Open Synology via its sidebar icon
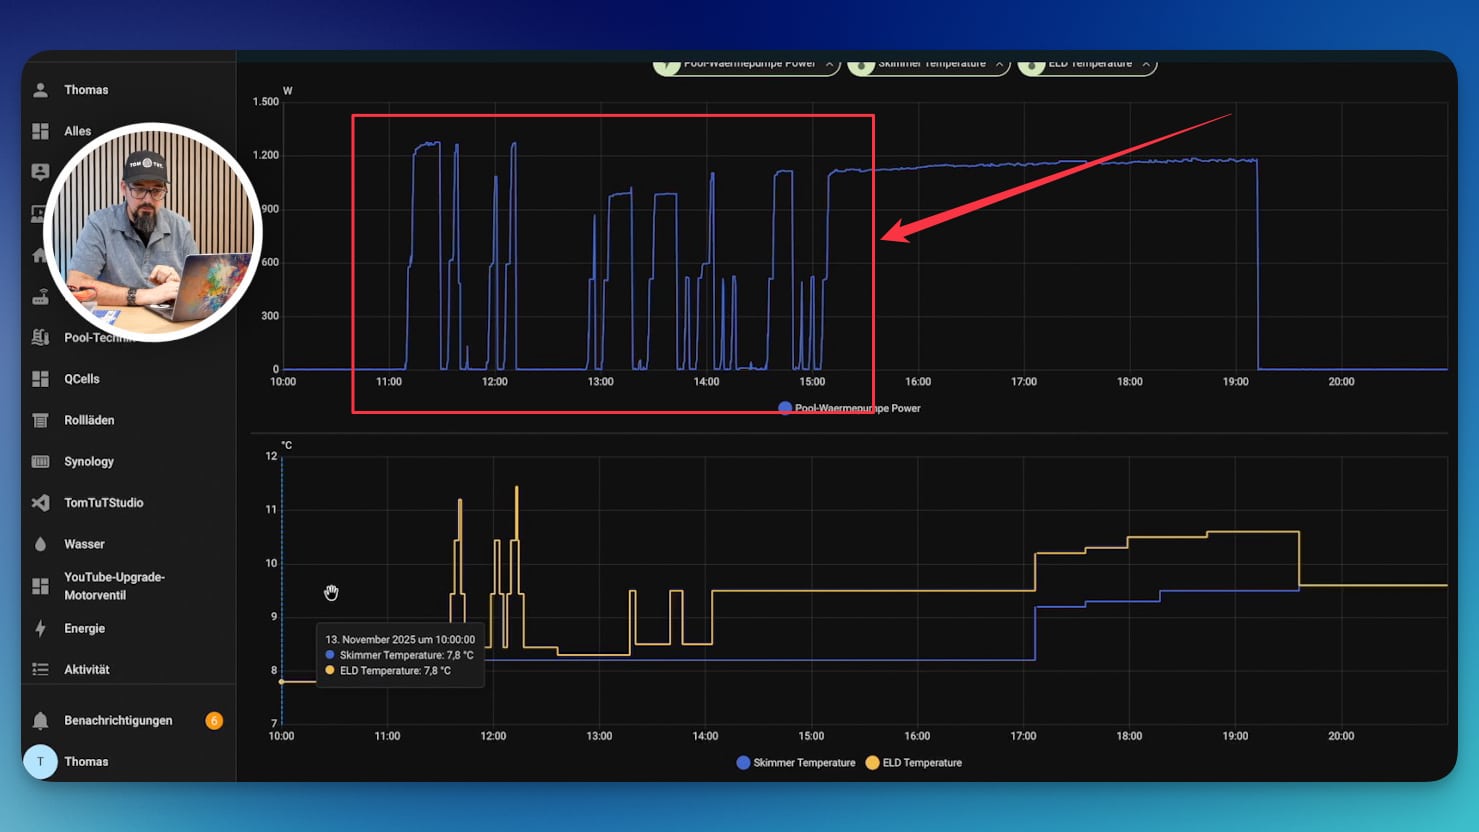The width and height of the screenshot is (1479, 832). [40, 461]
